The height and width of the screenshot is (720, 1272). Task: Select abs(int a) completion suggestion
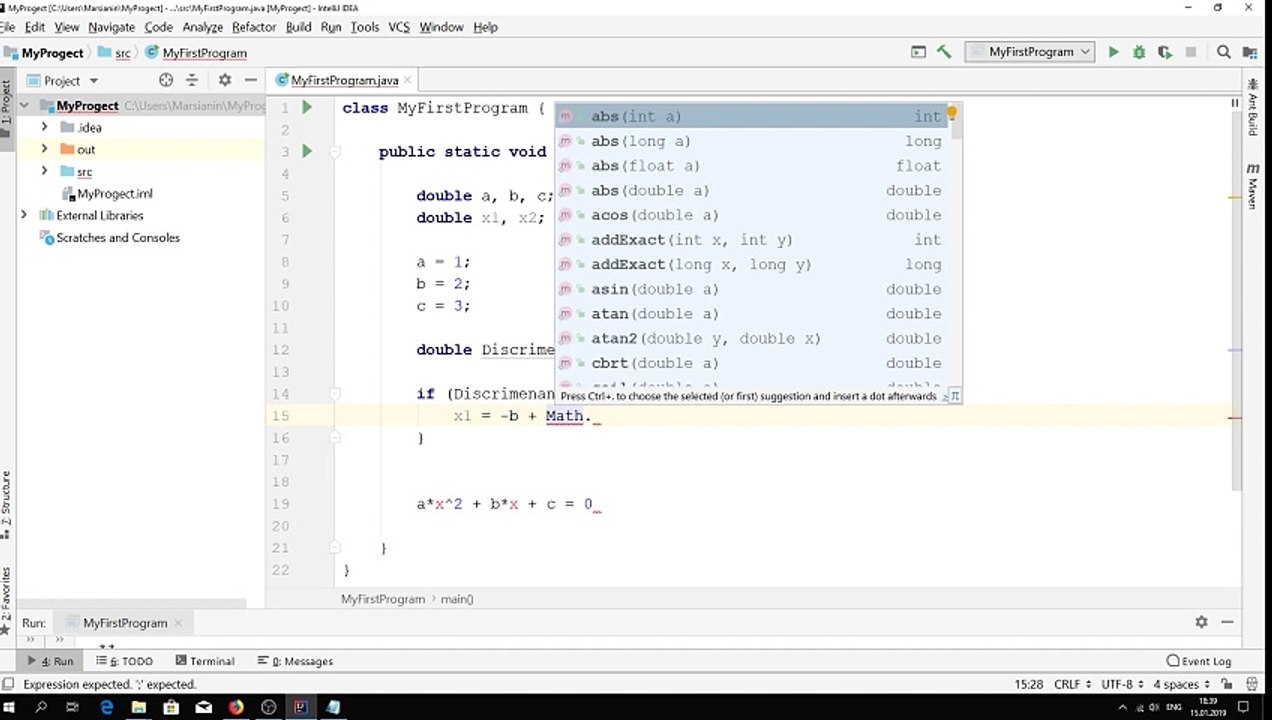(751, 116)
